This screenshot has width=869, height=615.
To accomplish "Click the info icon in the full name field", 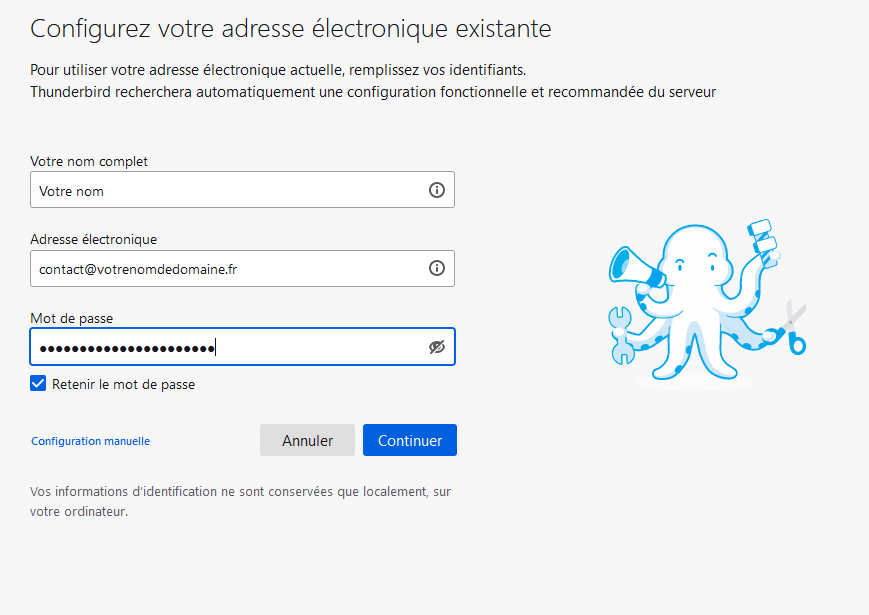I will pos(437,190).
